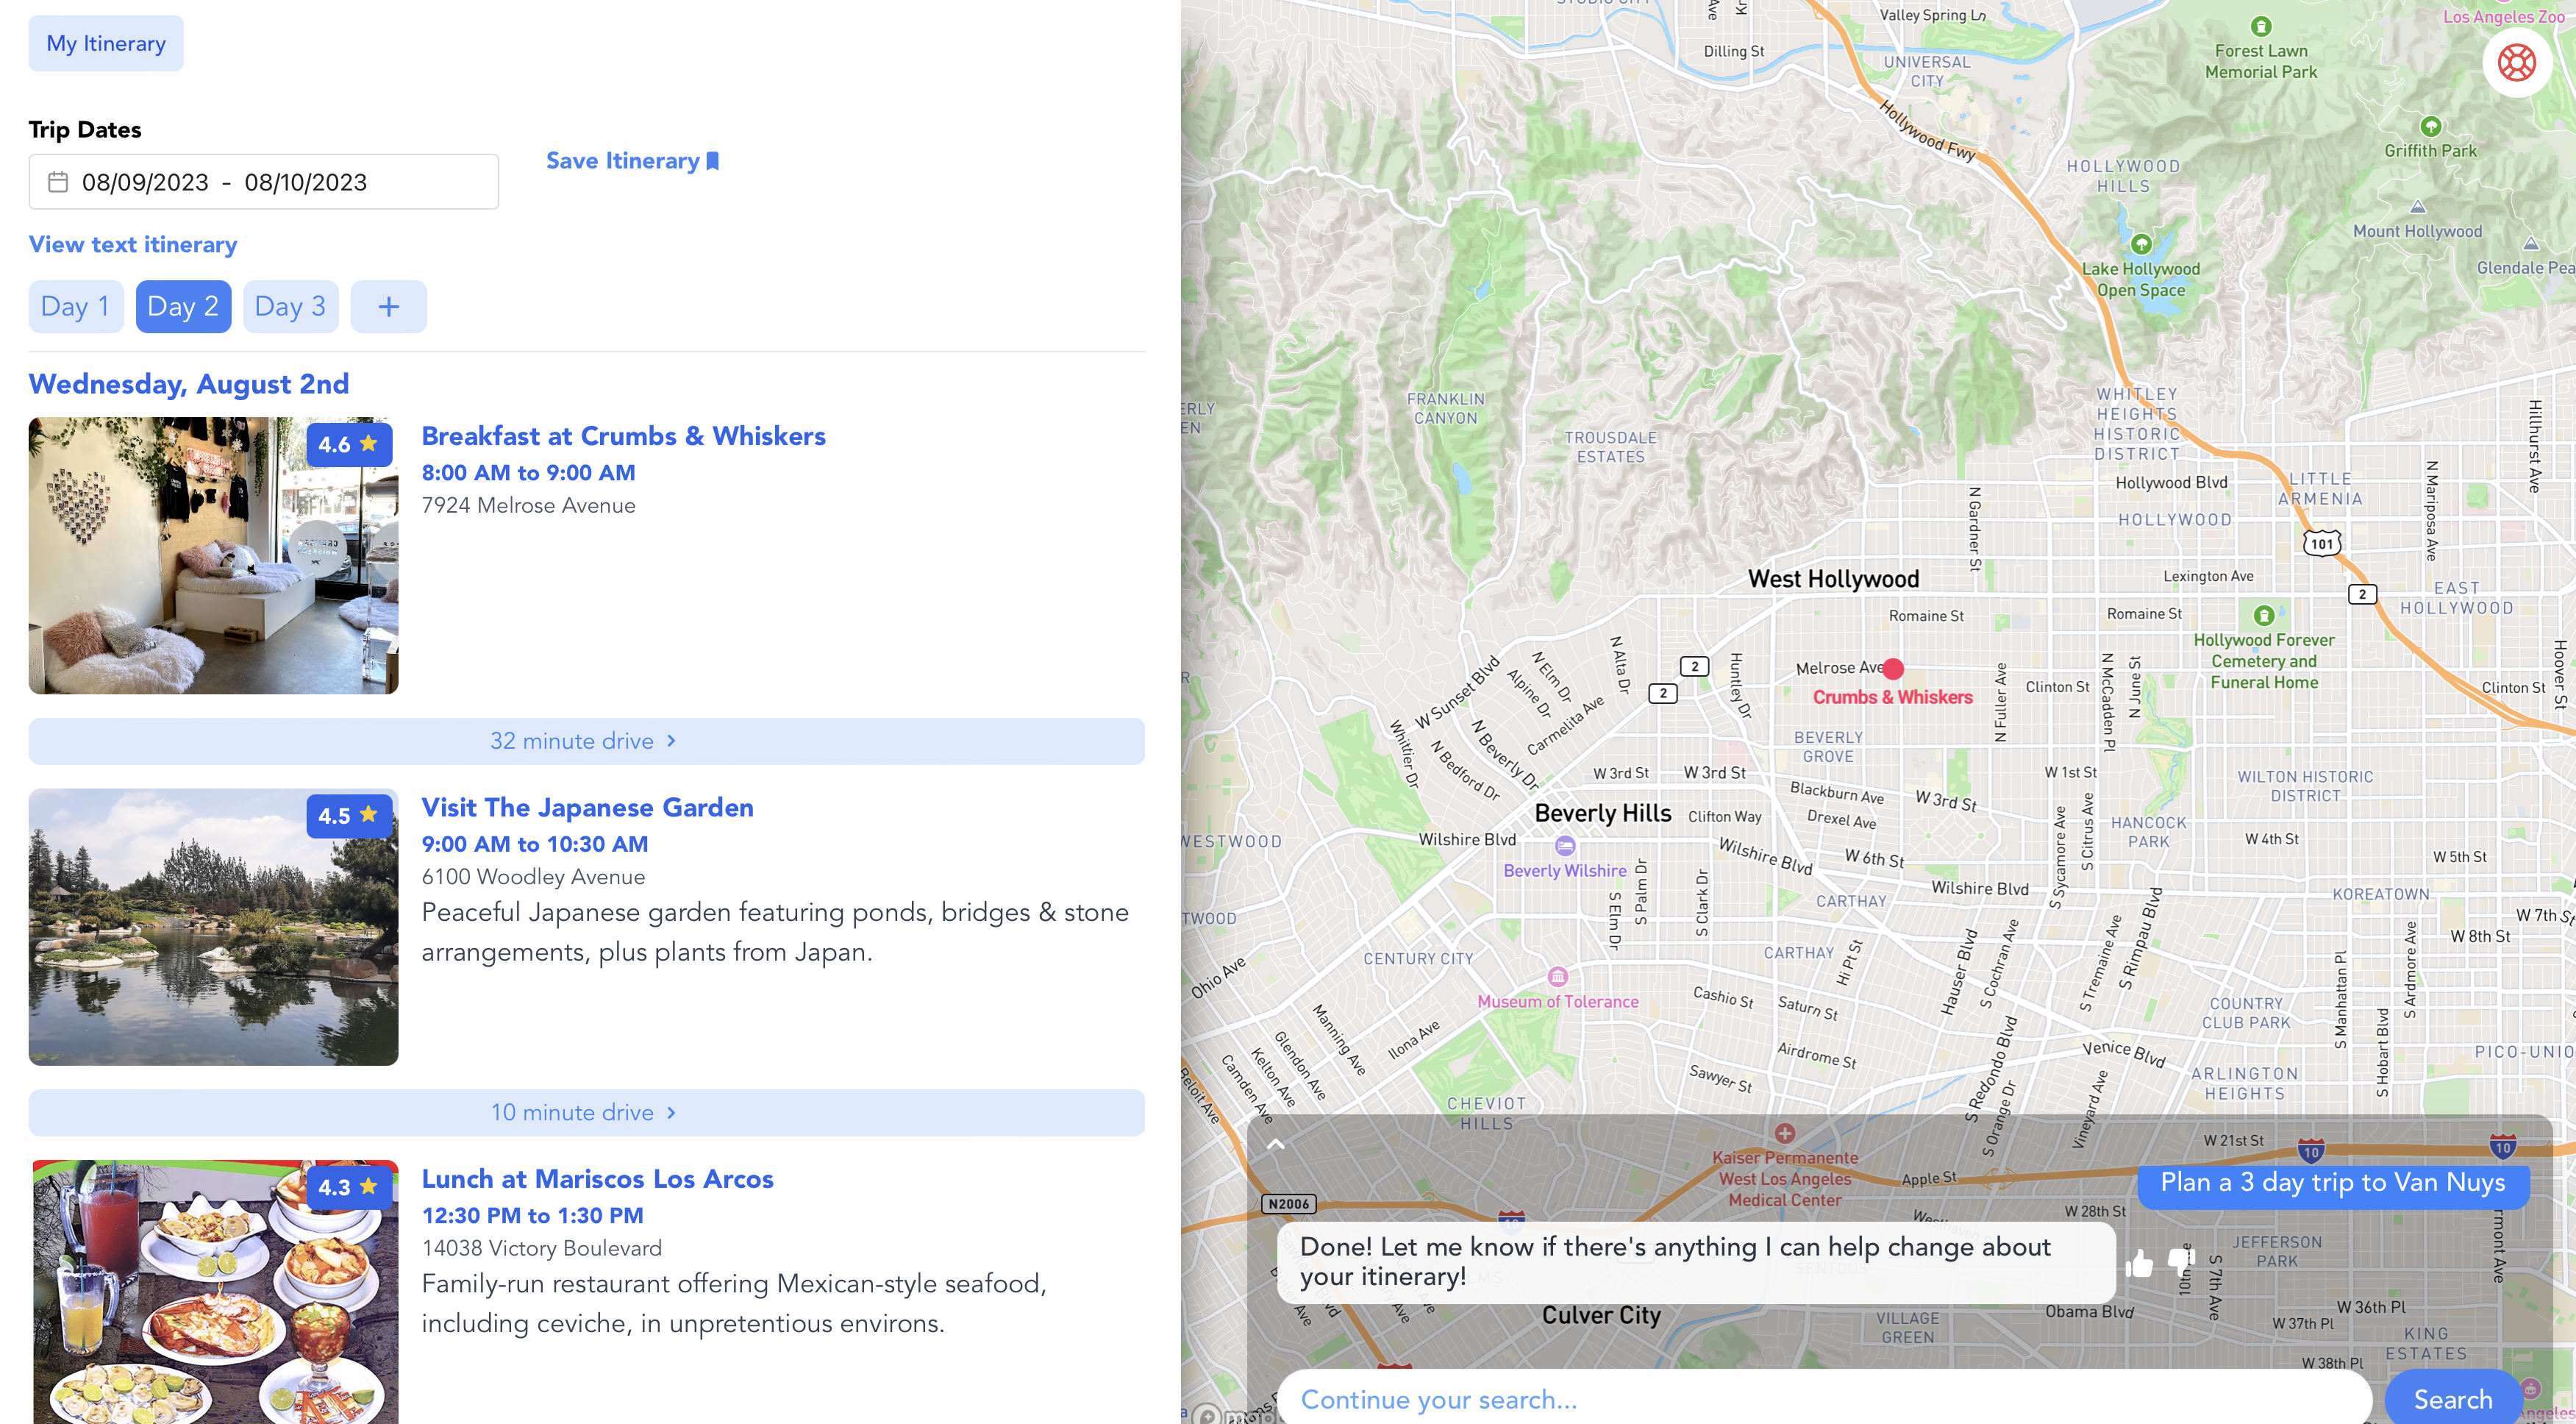Screen dimensions: 2576x1424
Task: Click the Griffith Park green marker
Action: coord(2430,127)
